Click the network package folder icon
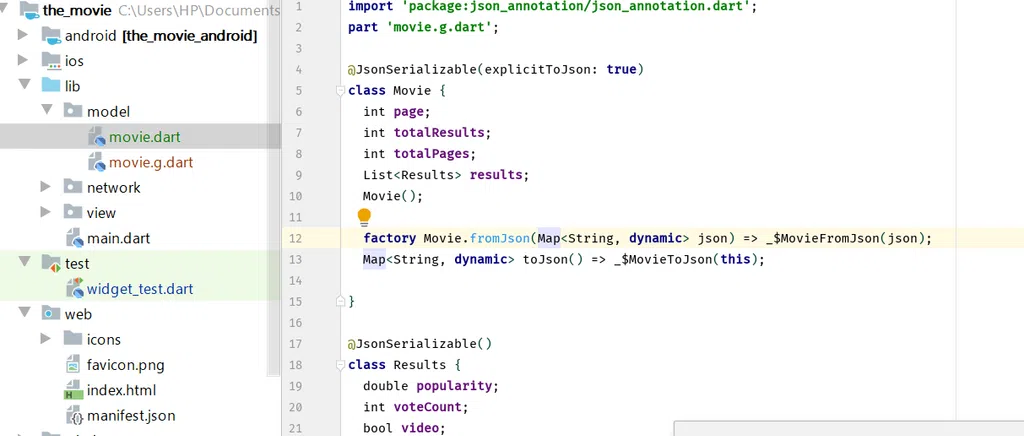1024x436 pixels. [73, 187]
